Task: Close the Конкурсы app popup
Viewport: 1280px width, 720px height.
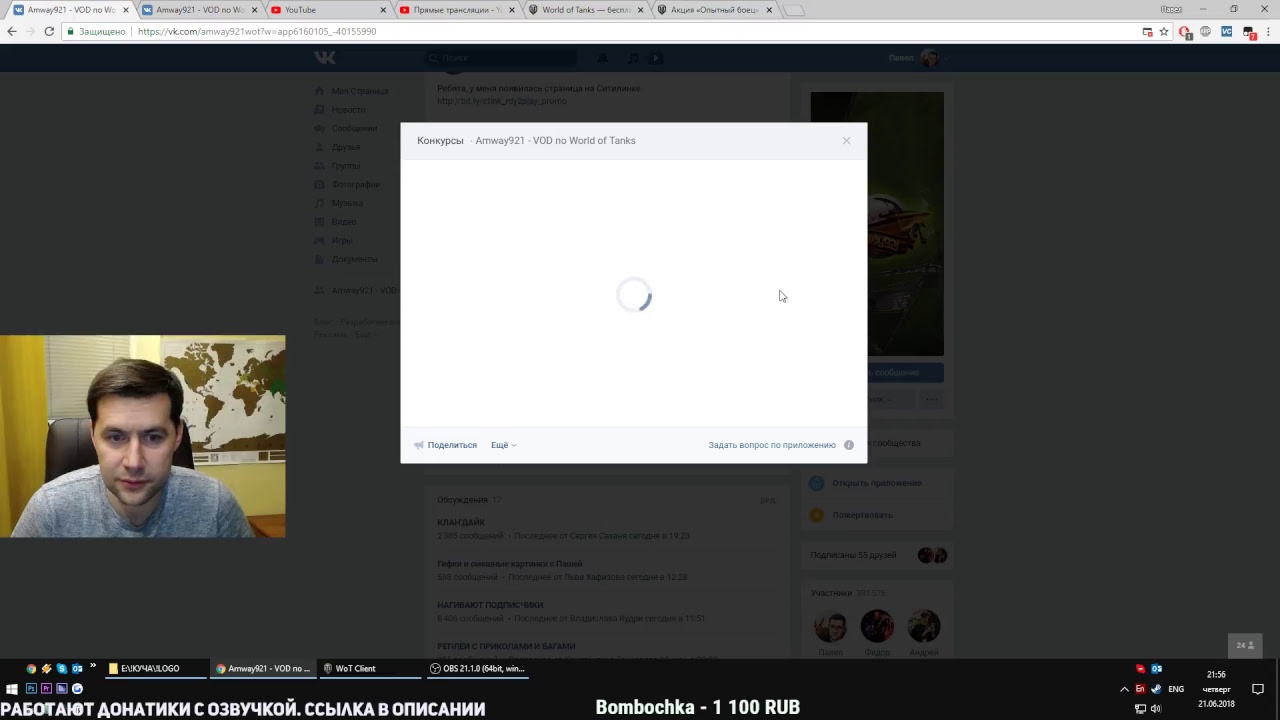Action: click(x=846, y=140)
